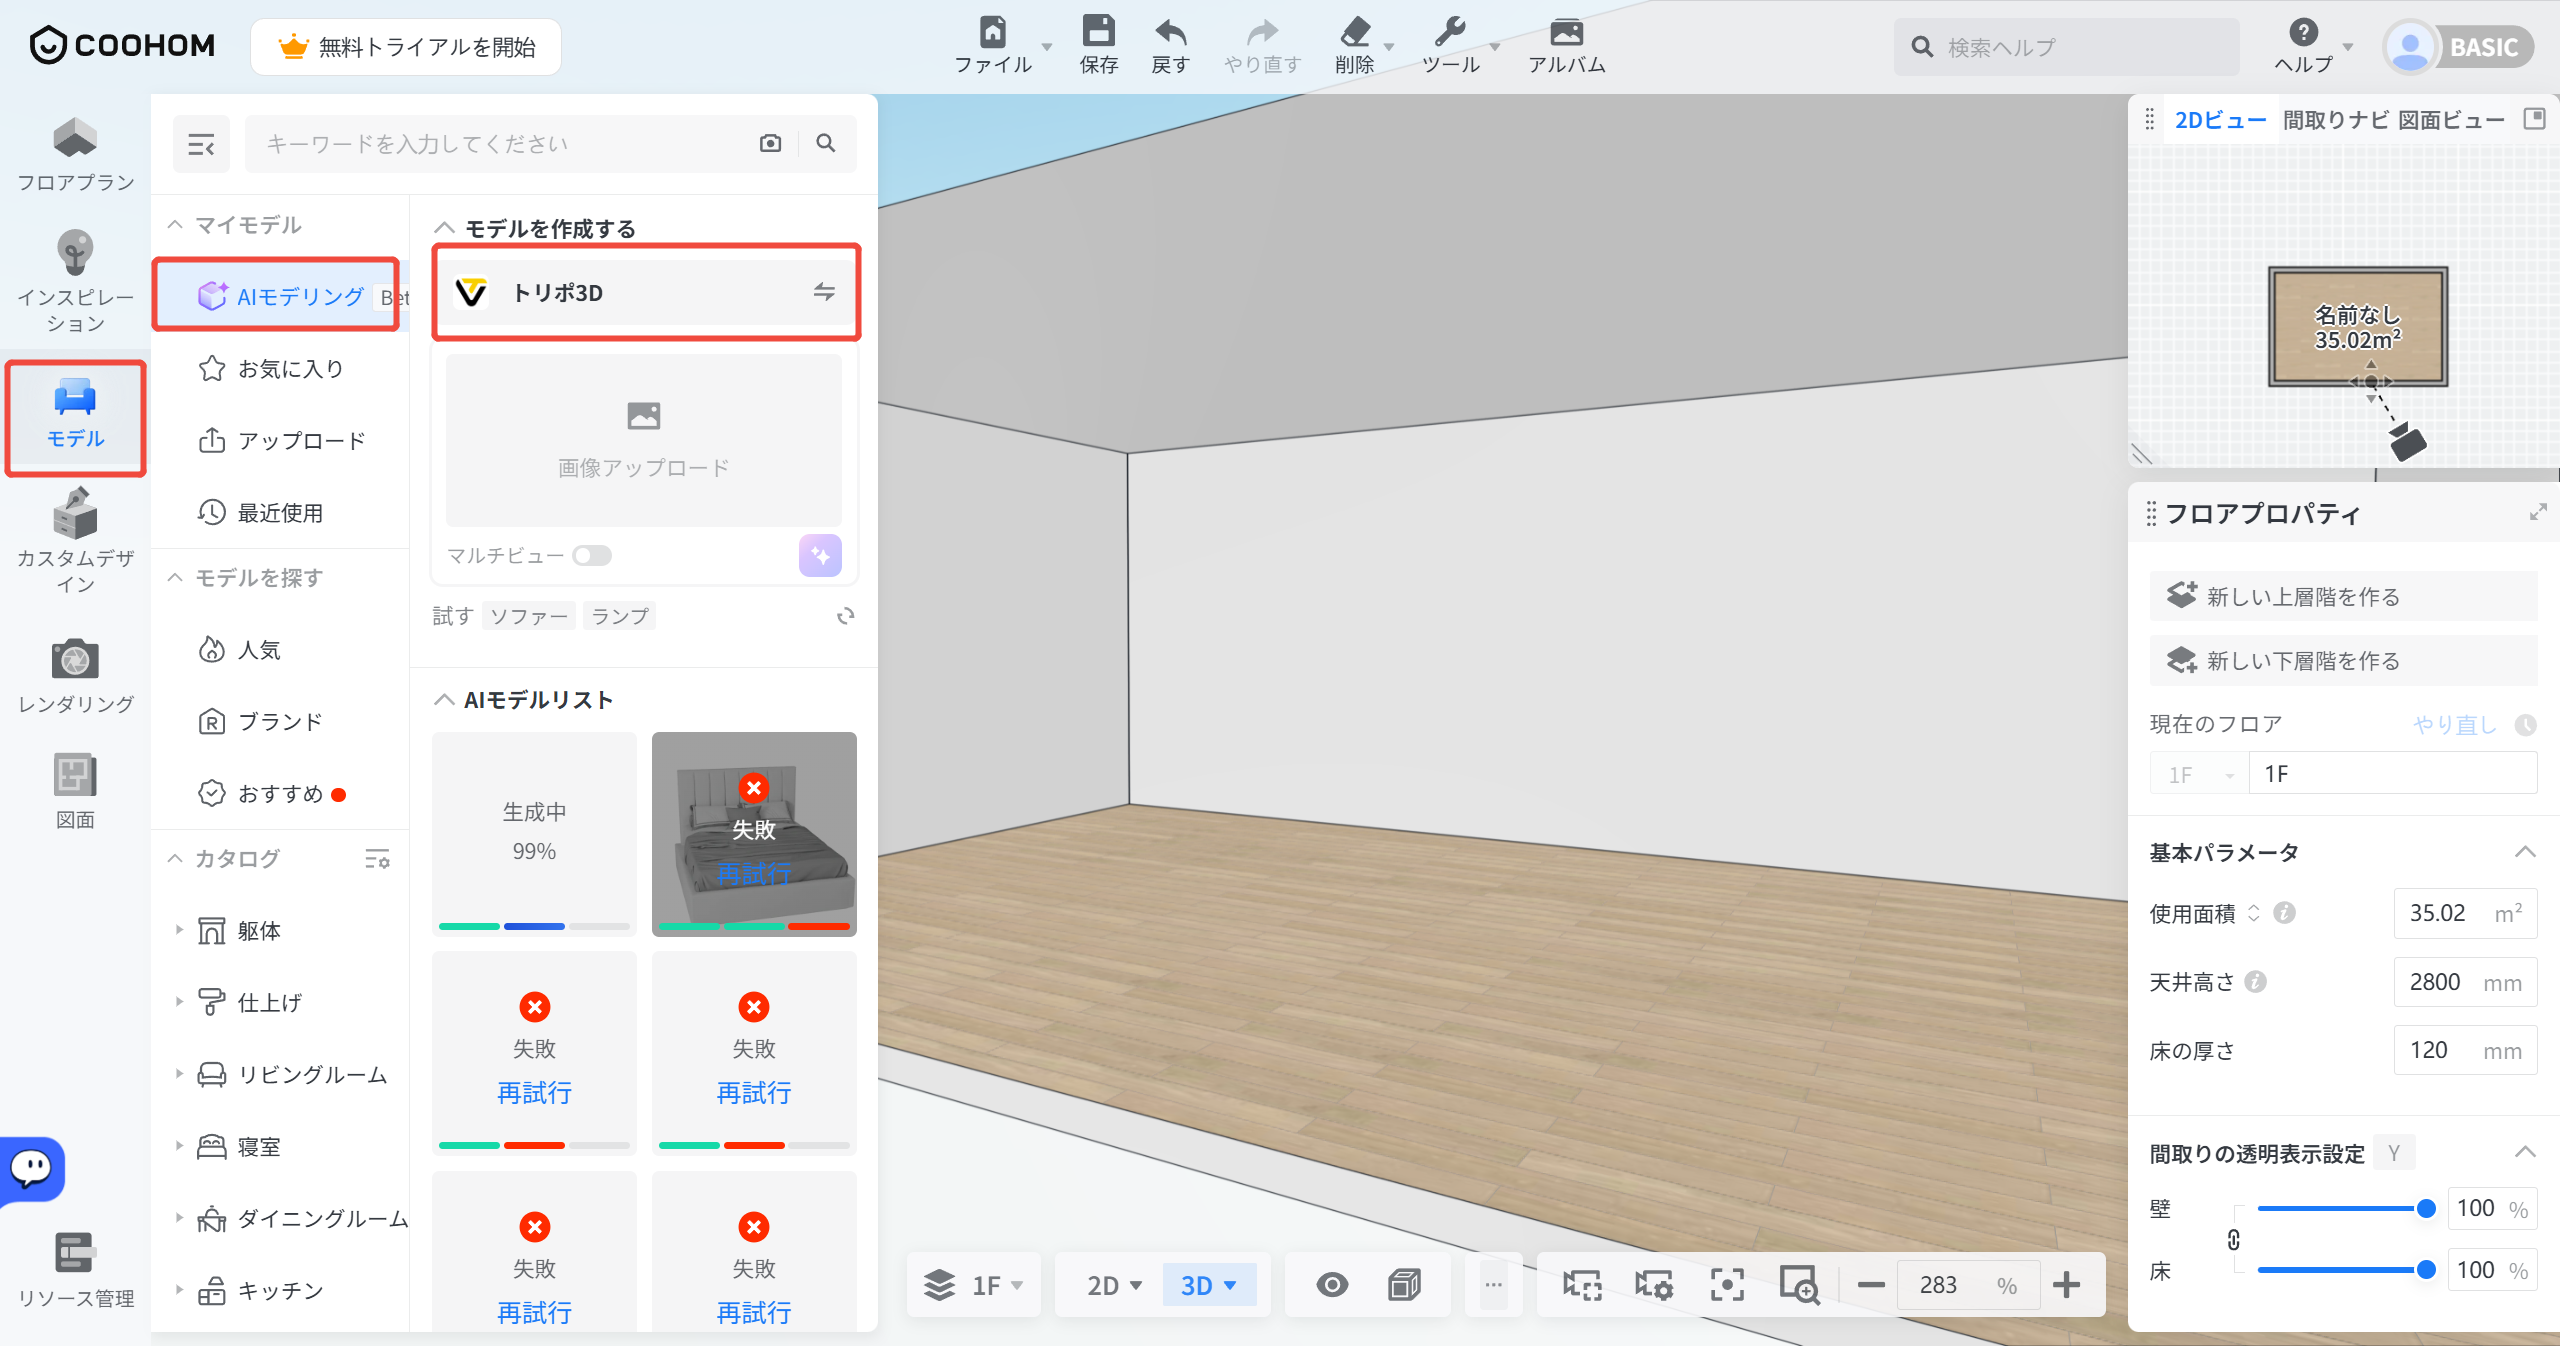
Task: Click the アルバム toolbar icon
Action: [x=1566, y=46]
